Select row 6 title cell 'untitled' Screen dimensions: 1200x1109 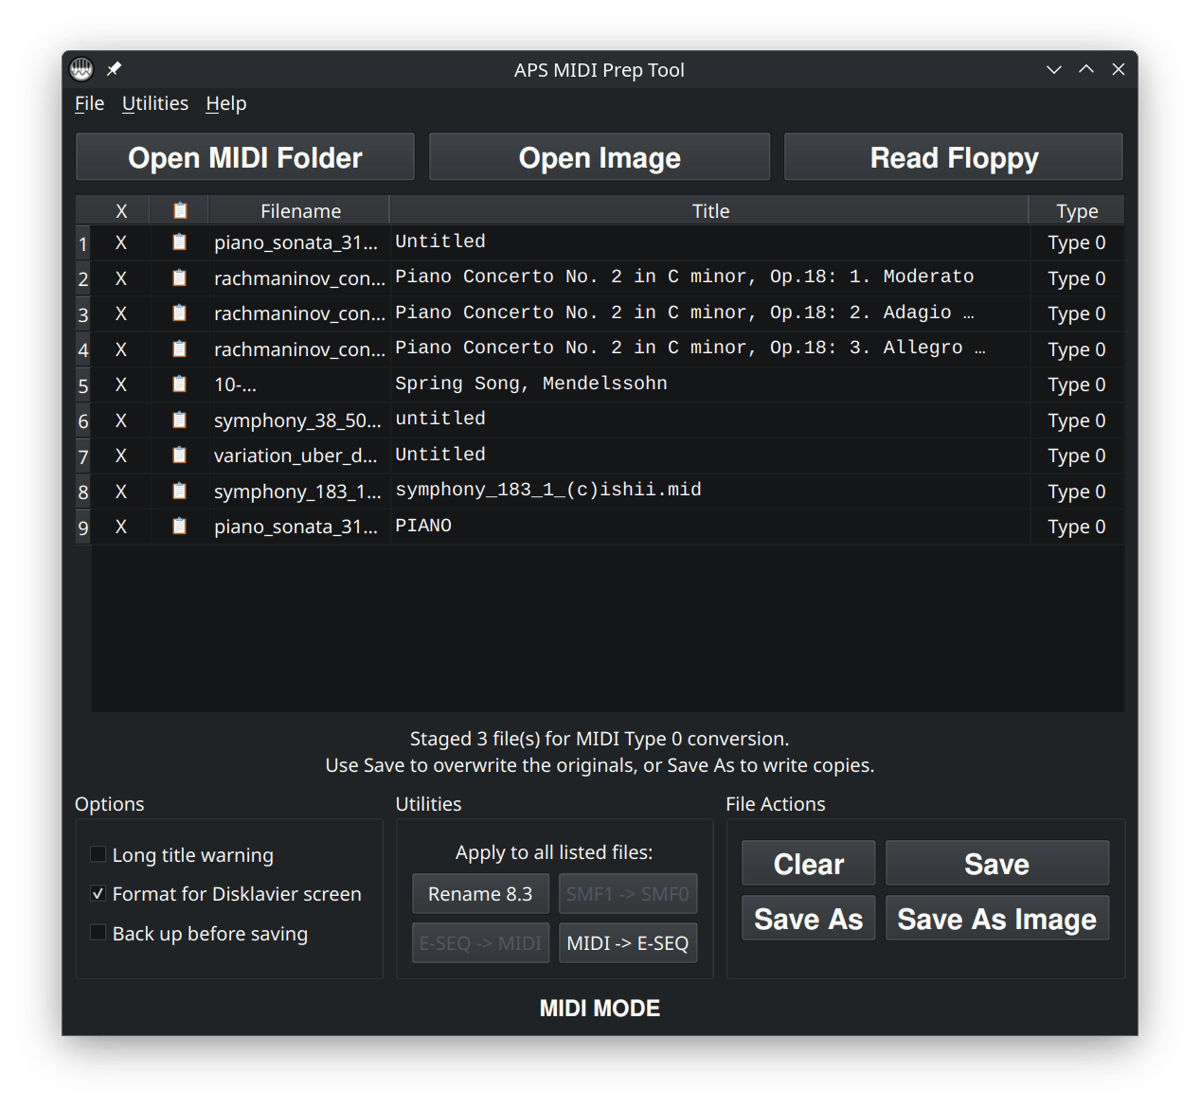pyautogui.click(x=440, y=419)
